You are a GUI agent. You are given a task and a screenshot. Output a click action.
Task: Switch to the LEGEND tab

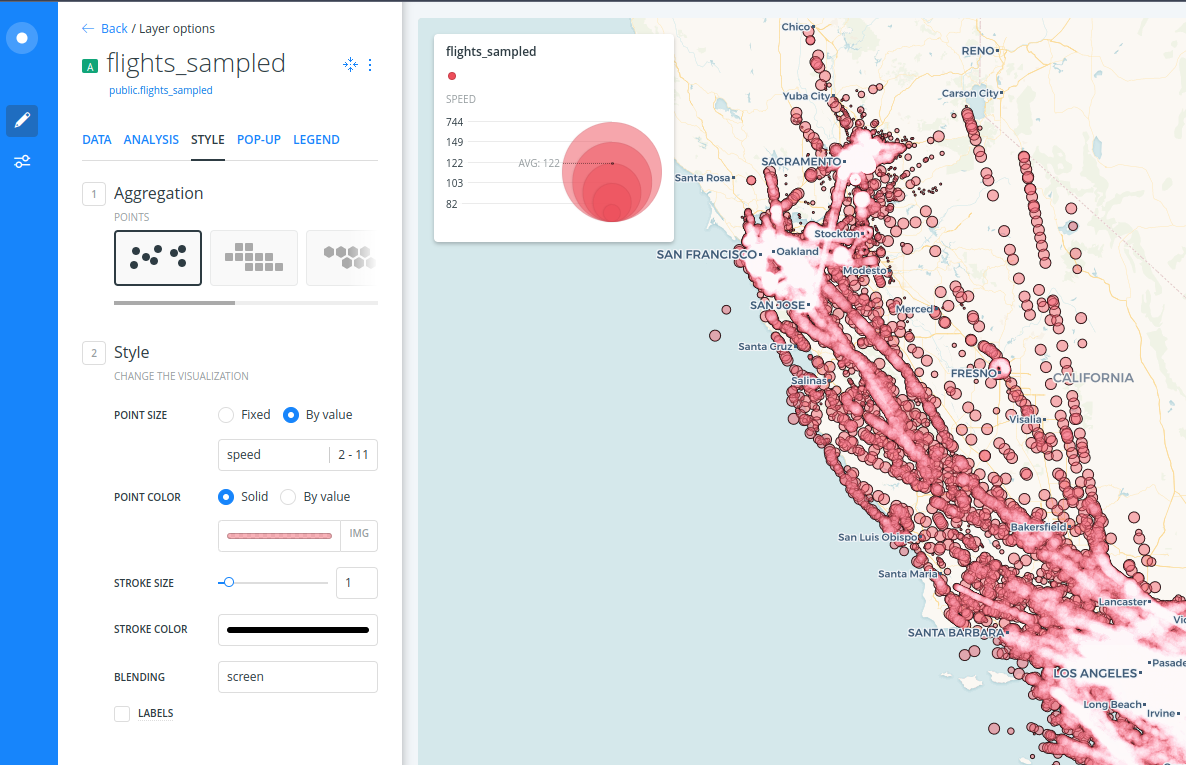coord(316,139)
